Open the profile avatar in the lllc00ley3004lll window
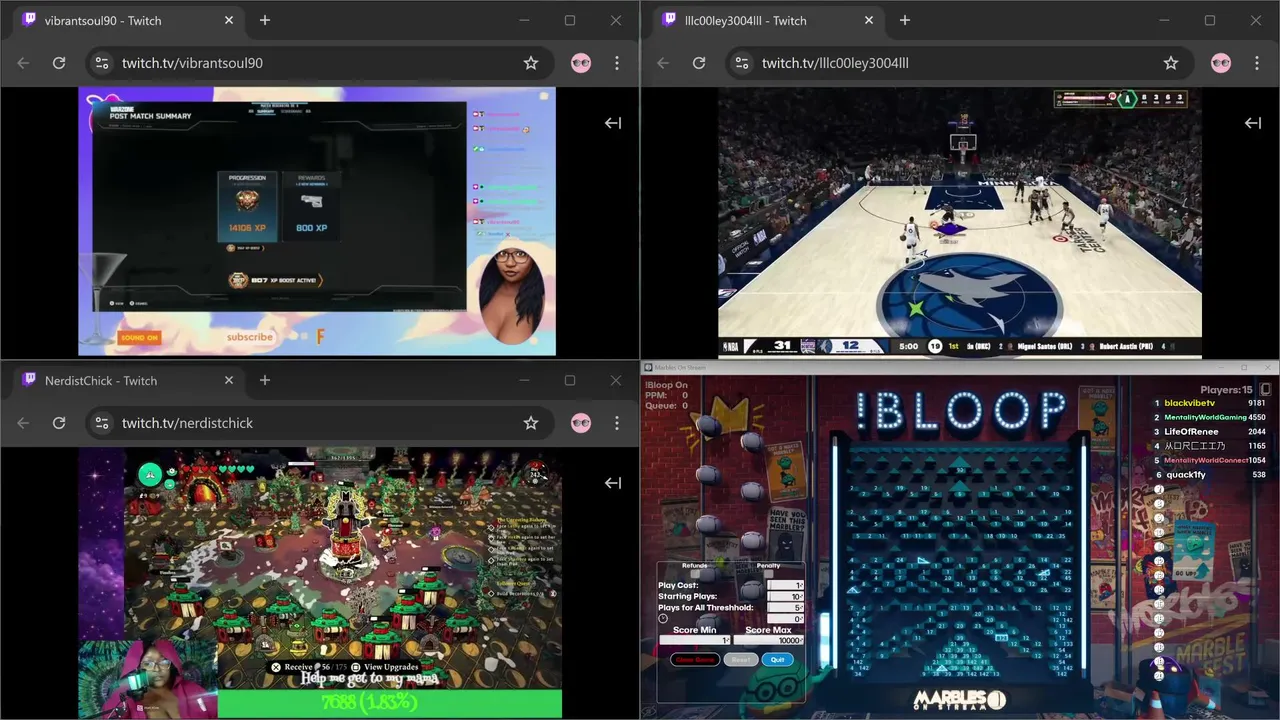The width and height of the screenshot is (1280, 720). [x=1221, y=63]
